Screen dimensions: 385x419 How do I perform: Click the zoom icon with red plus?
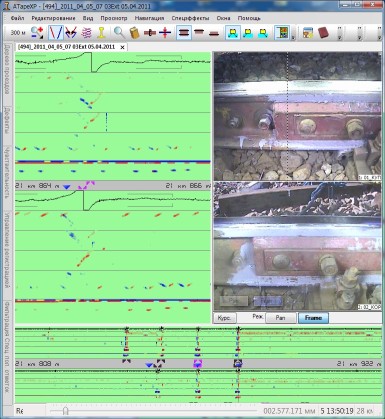37,32
